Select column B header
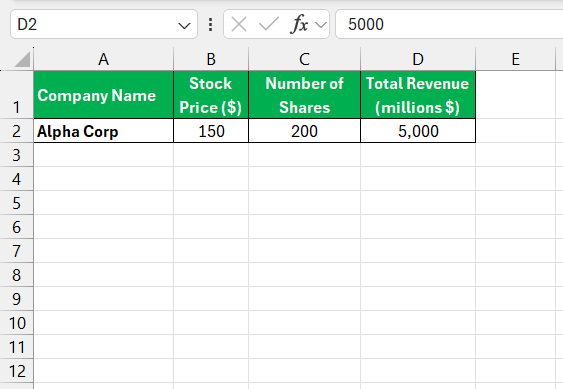 [211, 59]
